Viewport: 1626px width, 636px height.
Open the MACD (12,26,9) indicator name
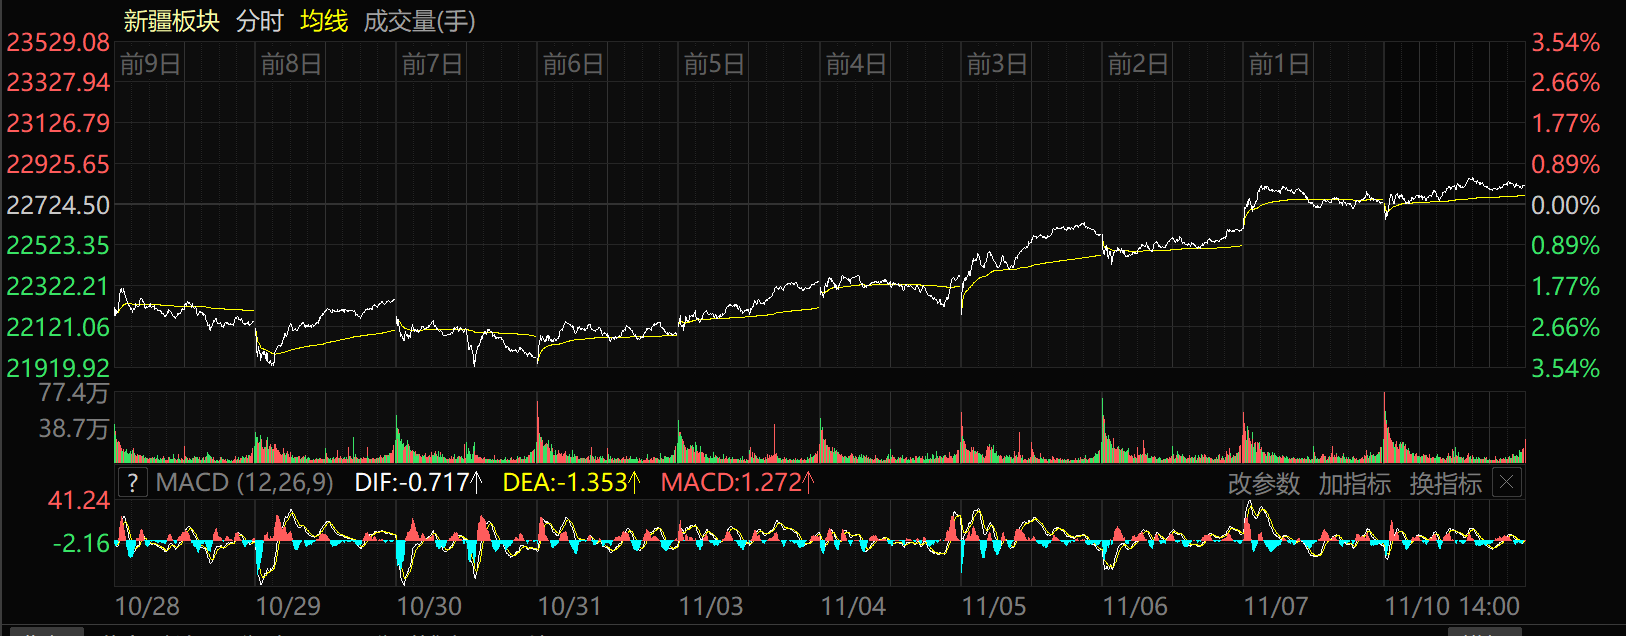244,483
